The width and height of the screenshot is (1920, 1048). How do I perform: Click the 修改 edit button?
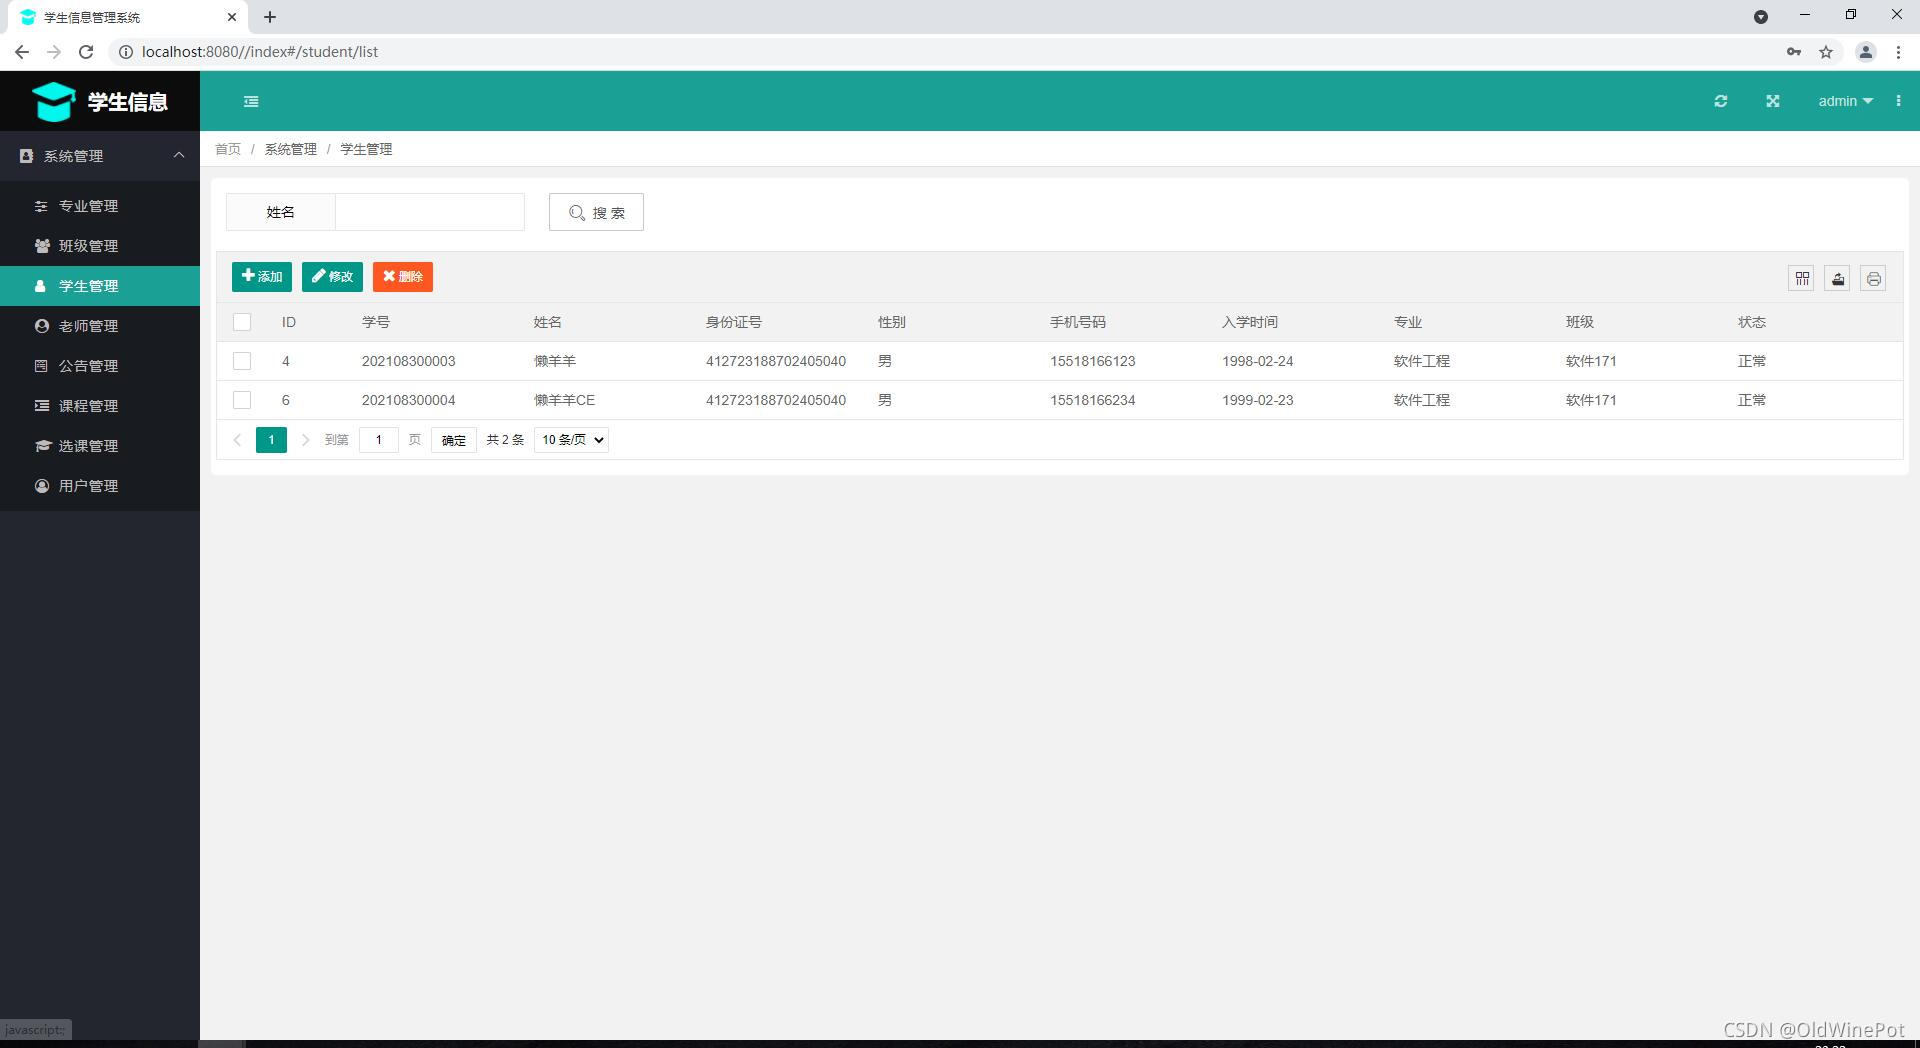pyautogui.click(x=332, y=277)
